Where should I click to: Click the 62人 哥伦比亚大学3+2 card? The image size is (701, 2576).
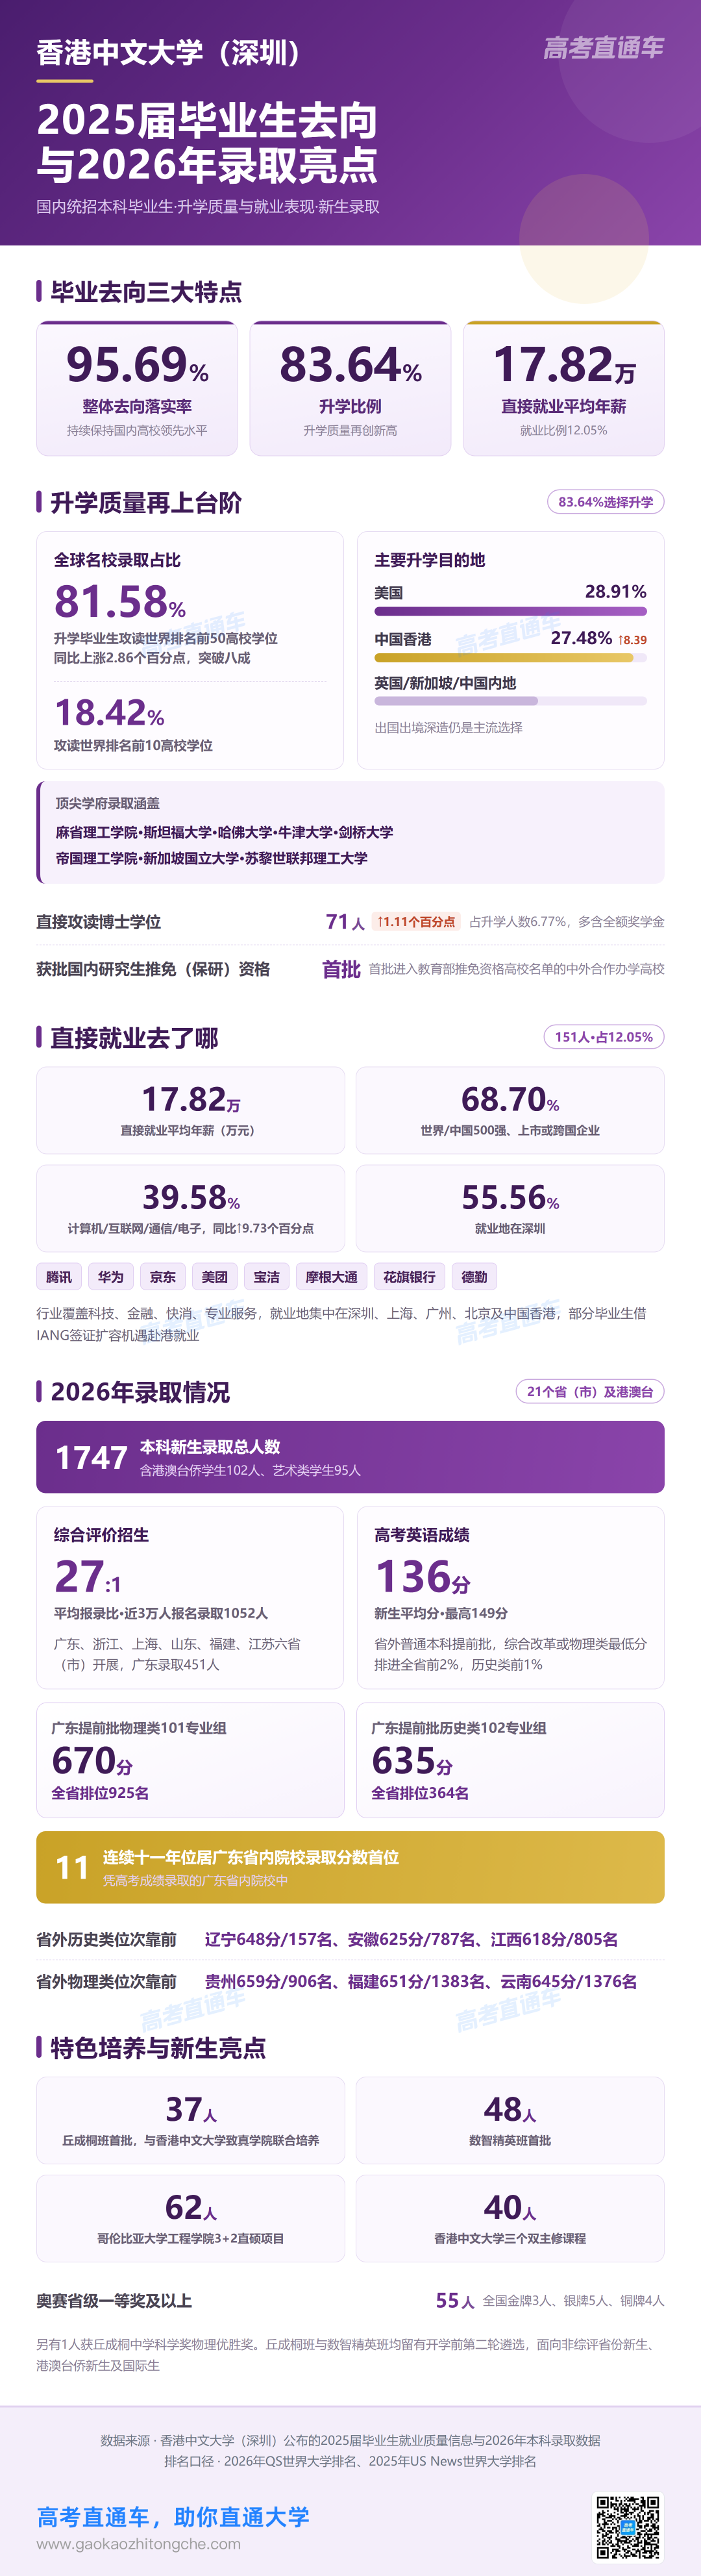click(x=190, y=2218)
